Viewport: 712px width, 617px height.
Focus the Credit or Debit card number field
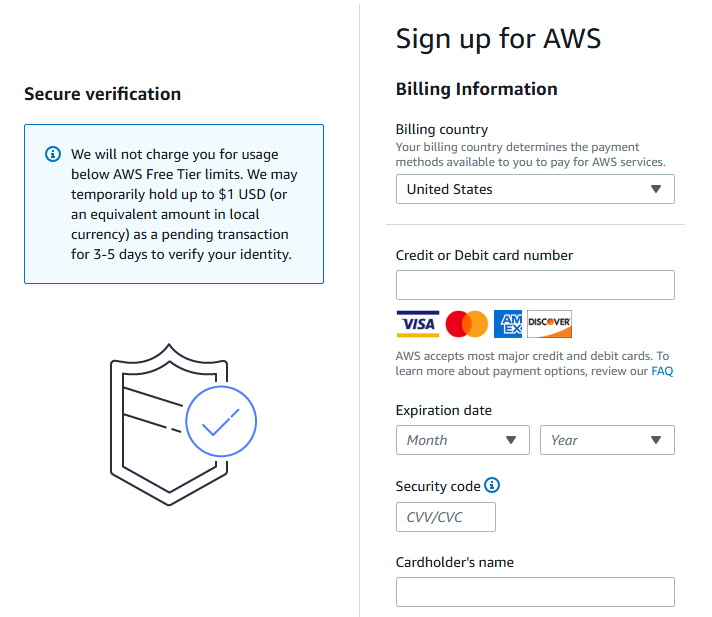point(535,285)
